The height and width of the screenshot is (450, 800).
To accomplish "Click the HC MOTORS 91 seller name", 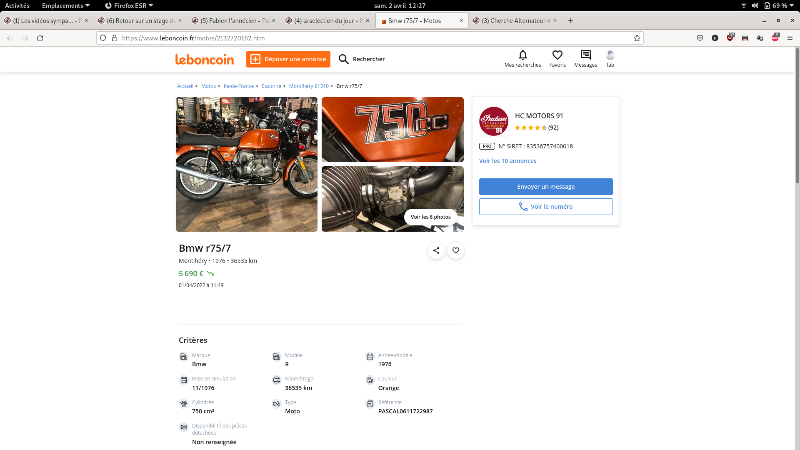I will point(539,116).
